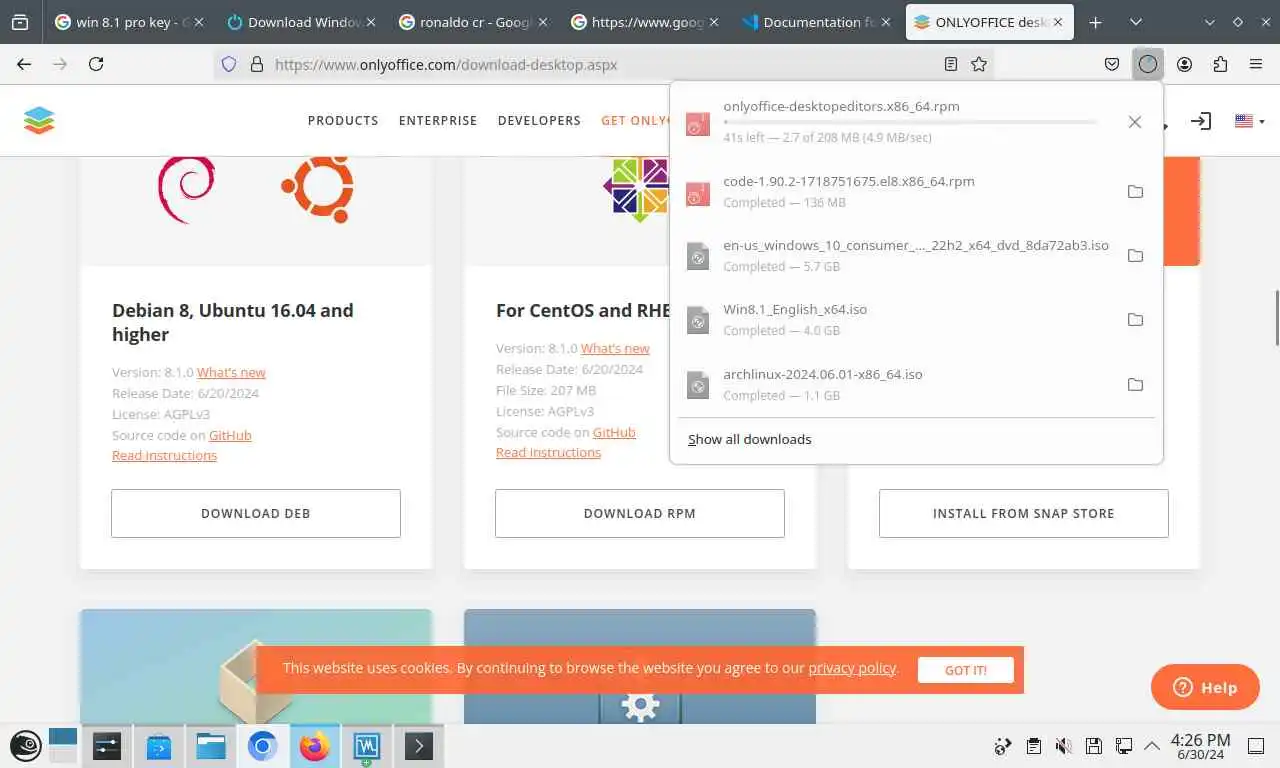
Task: Switch to Chromium in taskbar
Action: (x=263, y=746)
